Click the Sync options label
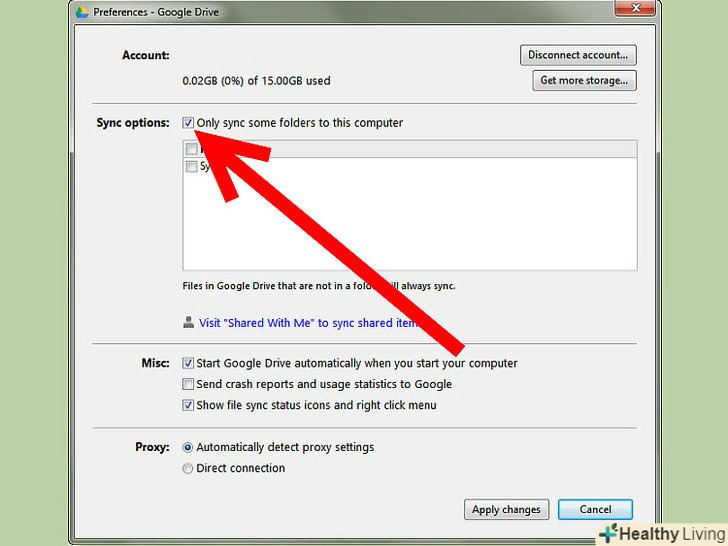The height and width of the screenshot is (546, 728). (133, 123)
